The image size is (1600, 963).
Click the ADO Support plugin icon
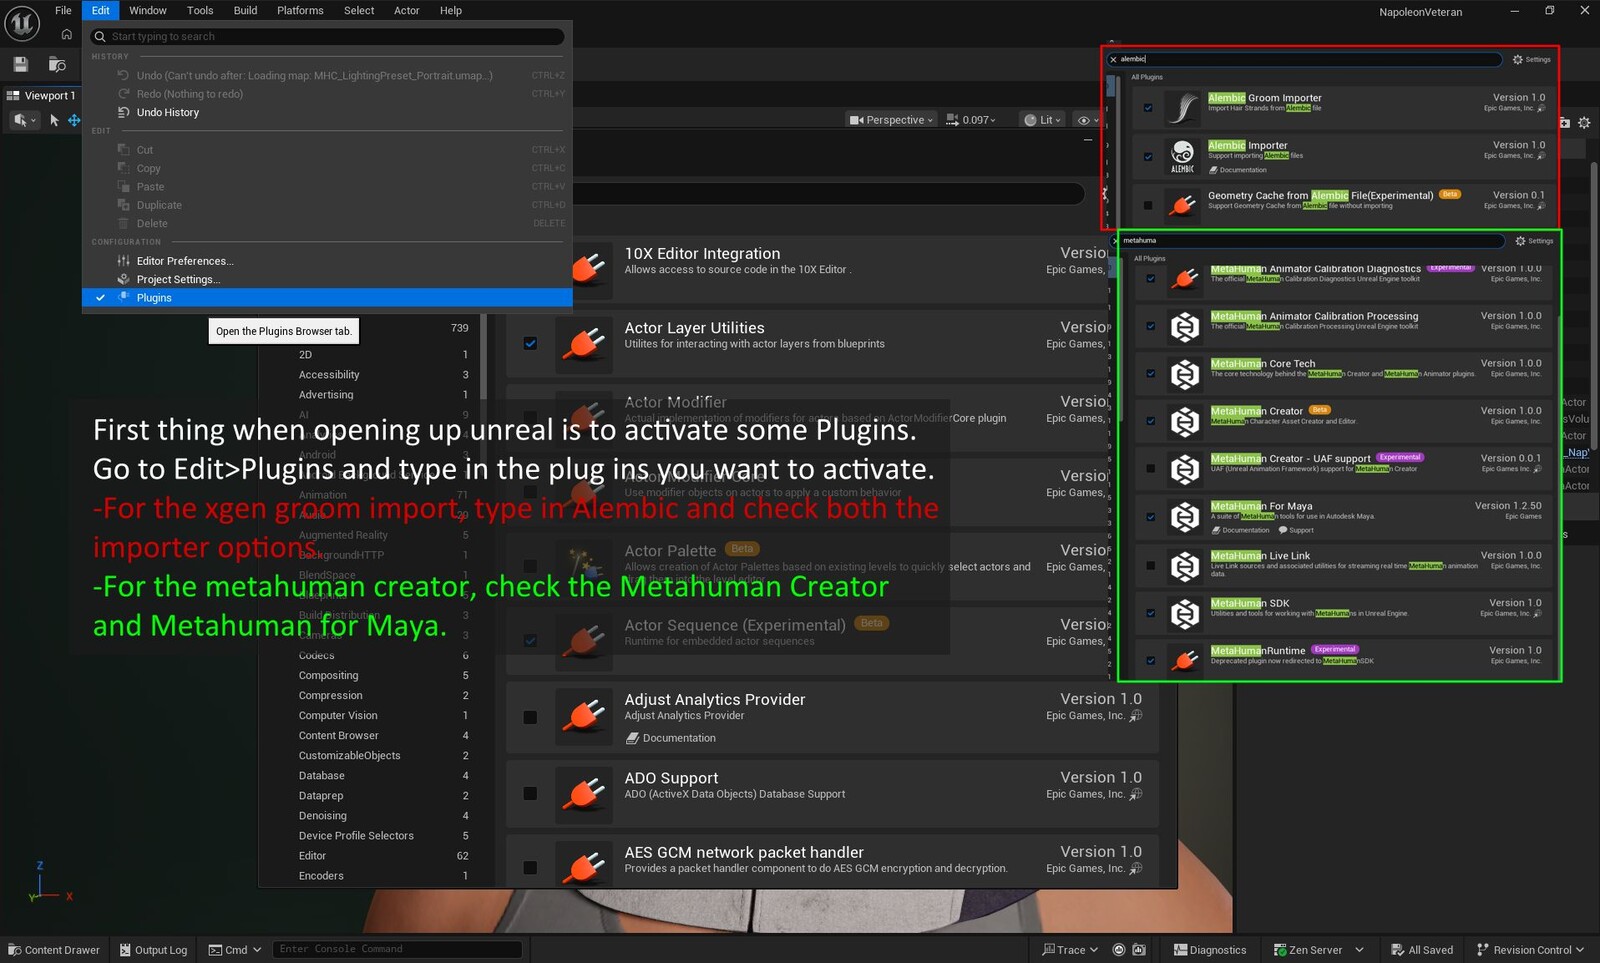point(584,793)
